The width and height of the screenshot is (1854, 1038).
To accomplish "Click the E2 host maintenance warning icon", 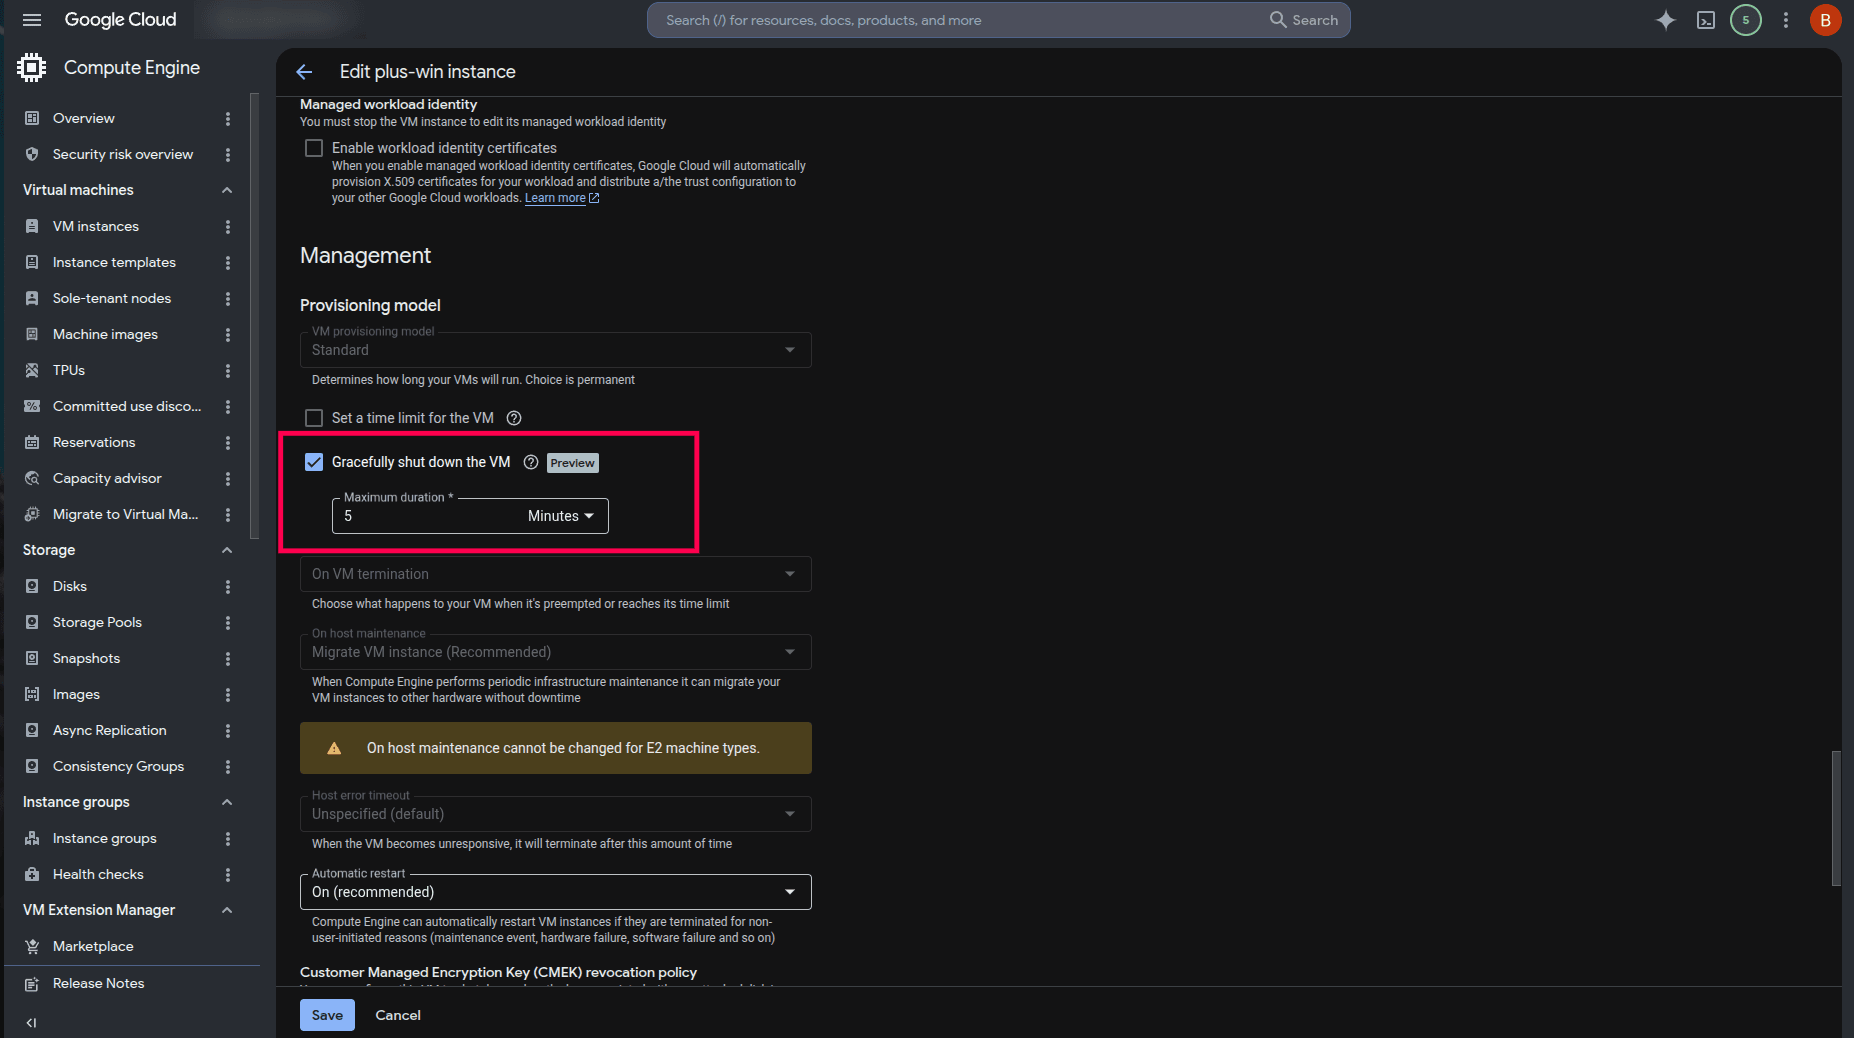I will (x=334, y=748).
